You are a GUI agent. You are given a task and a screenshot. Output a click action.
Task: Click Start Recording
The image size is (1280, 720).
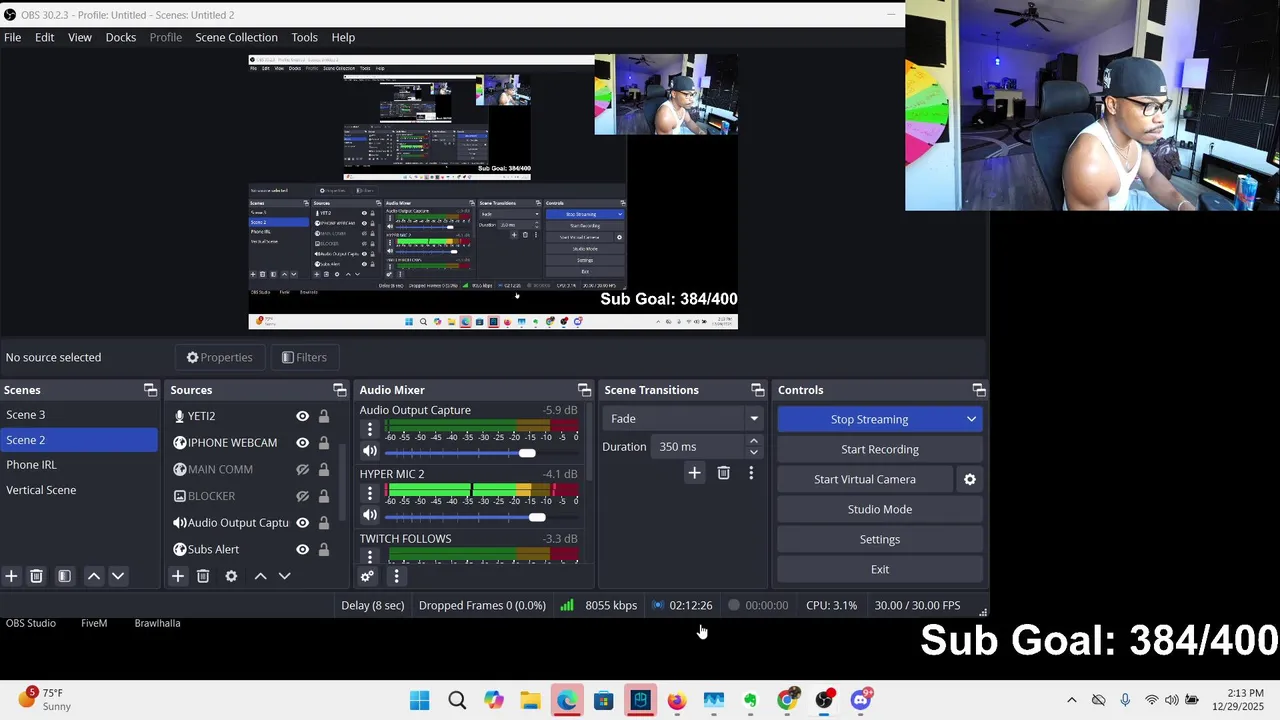tap(880, 449)
